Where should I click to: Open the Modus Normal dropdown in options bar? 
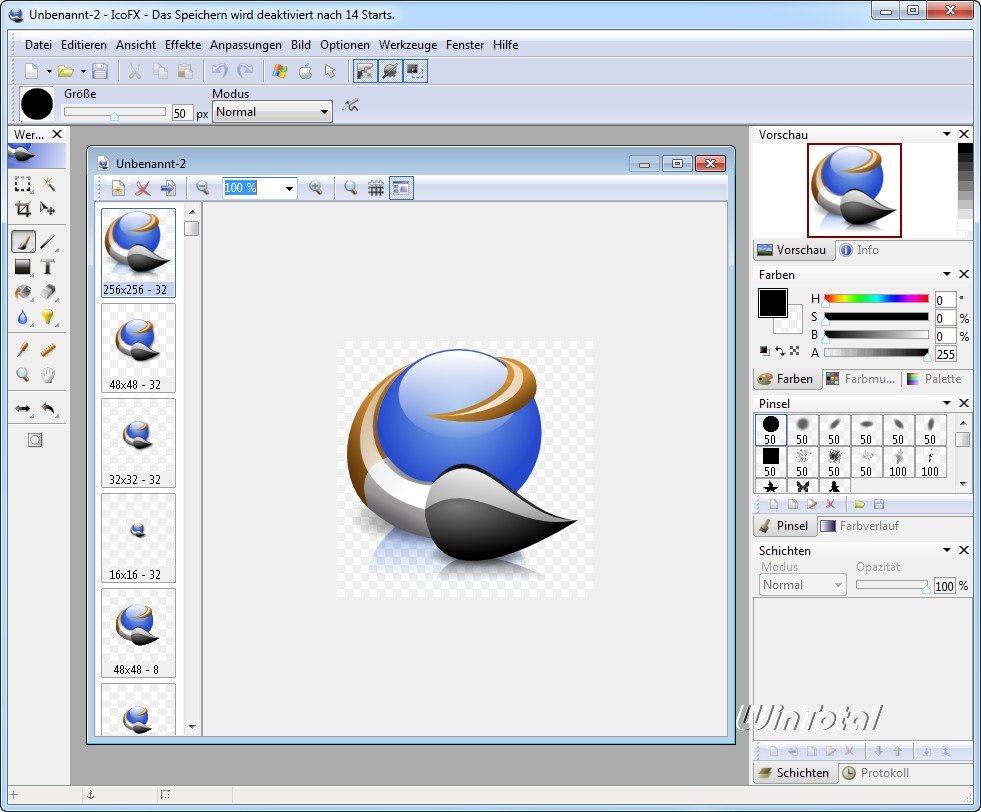(x=272, y=112)
